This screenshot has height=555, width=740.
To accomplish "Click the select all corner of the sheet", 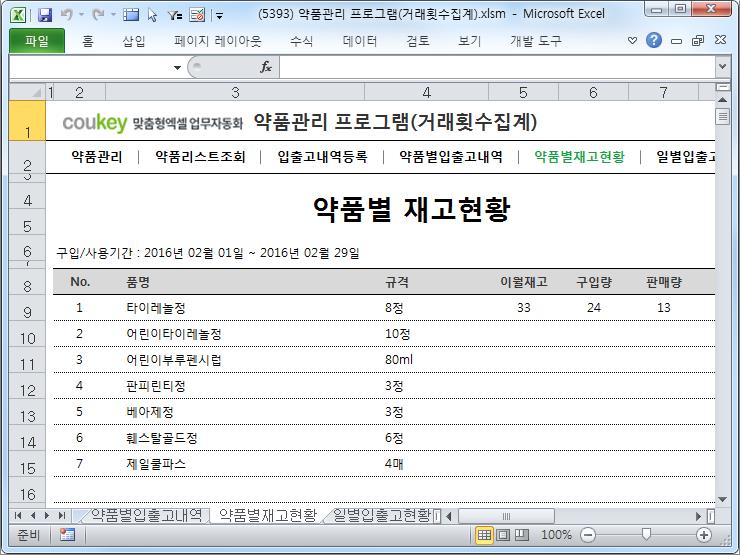I will (x=27, y=92).
